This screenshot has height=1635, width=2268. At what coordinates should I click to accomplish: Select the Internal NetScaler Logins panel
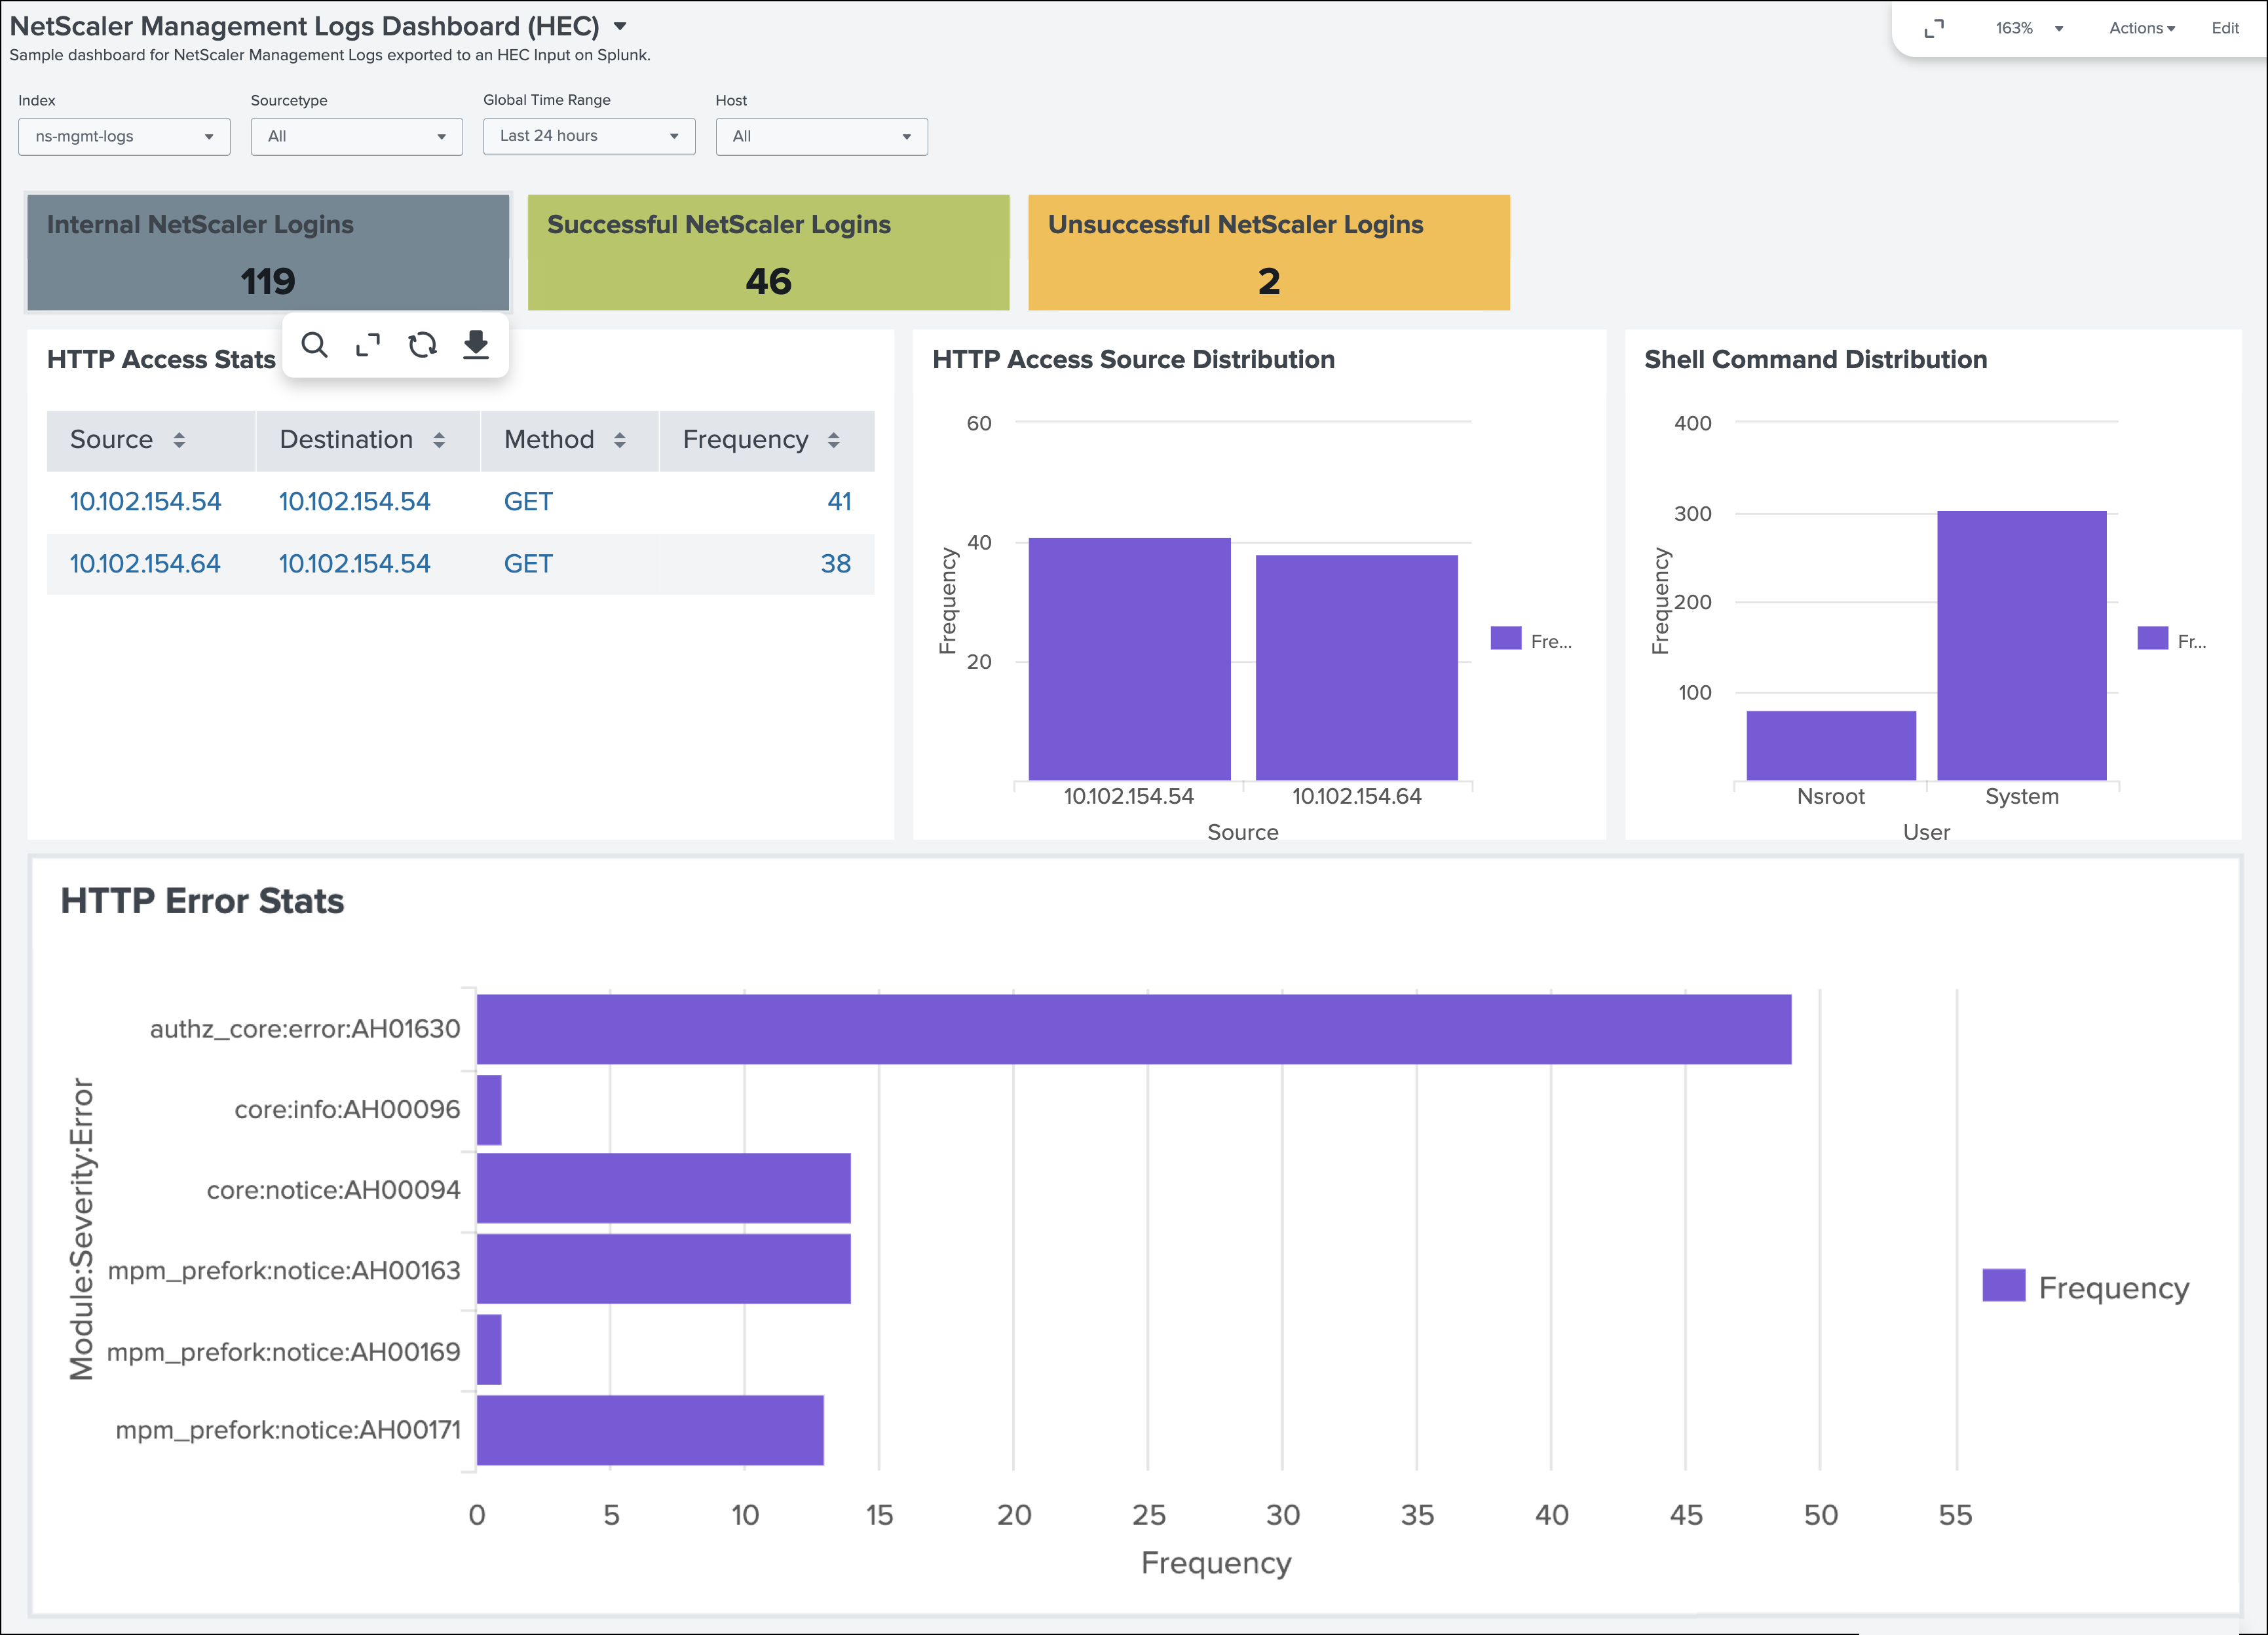268,252
